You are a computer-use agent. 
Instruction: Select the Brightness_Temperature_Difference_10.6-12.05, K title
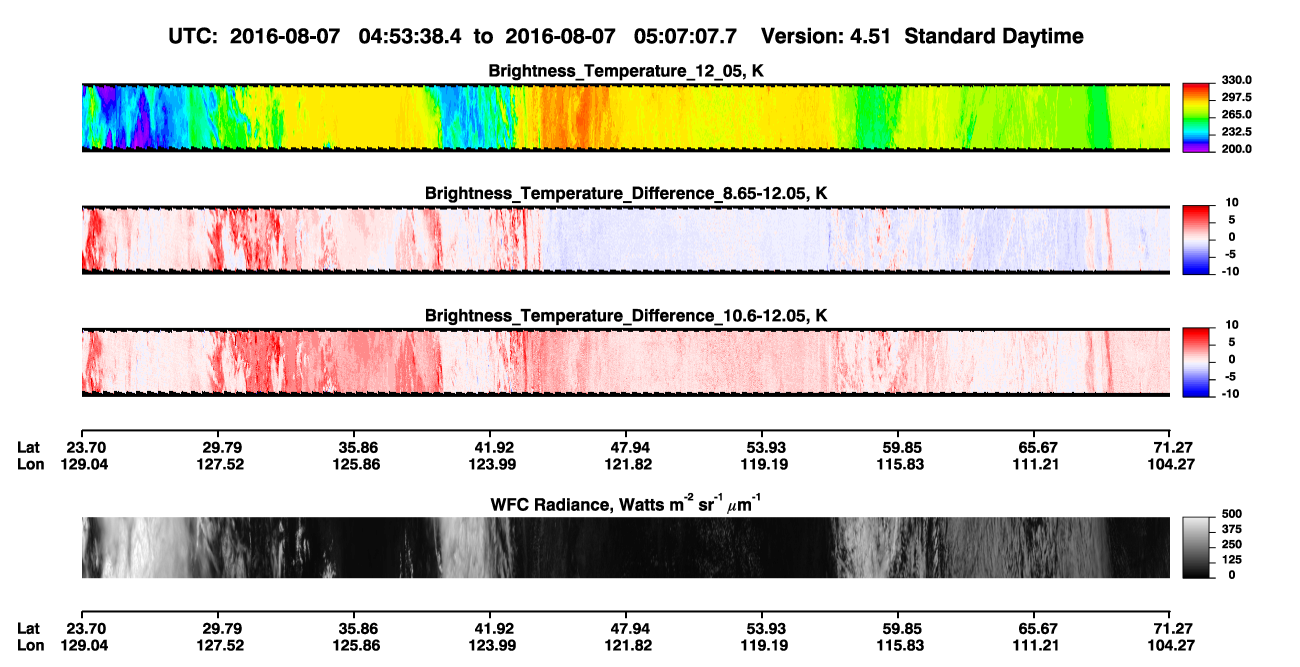point(626,316)
